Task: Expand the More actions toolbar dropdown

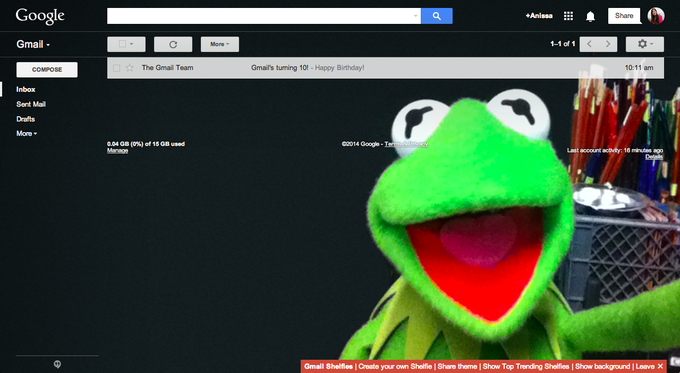Action: (220, 44)
